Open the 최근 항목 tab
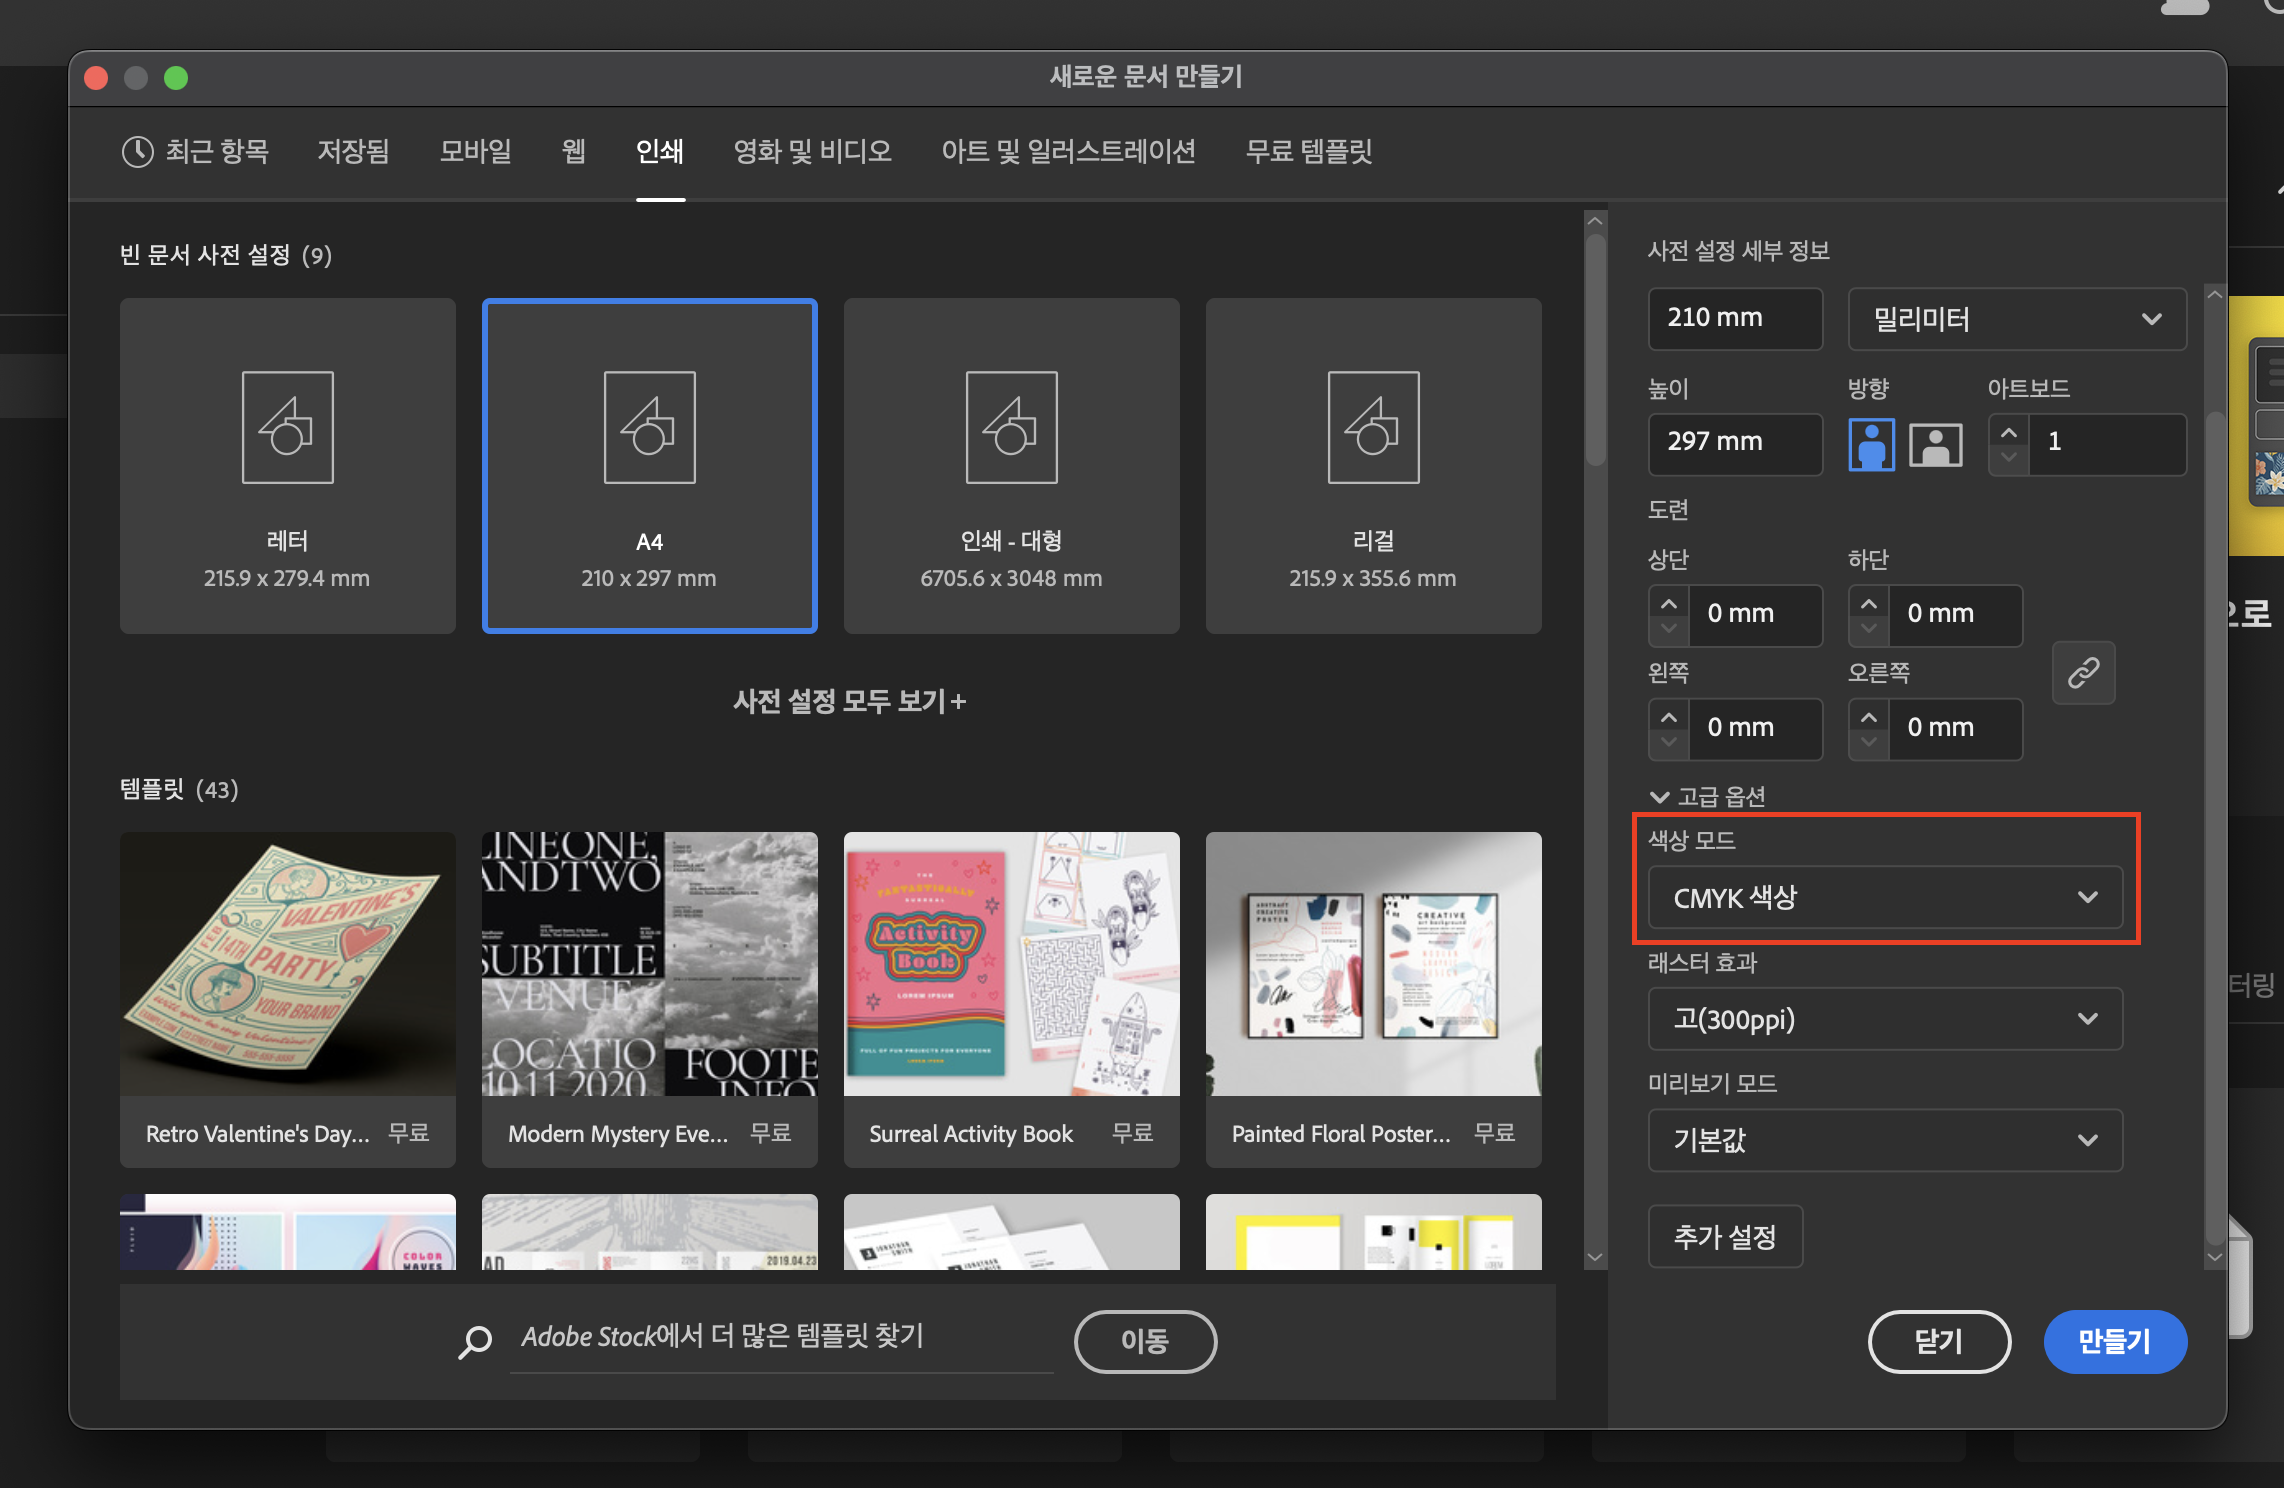 pyautogui.click(x=196, y=151)
